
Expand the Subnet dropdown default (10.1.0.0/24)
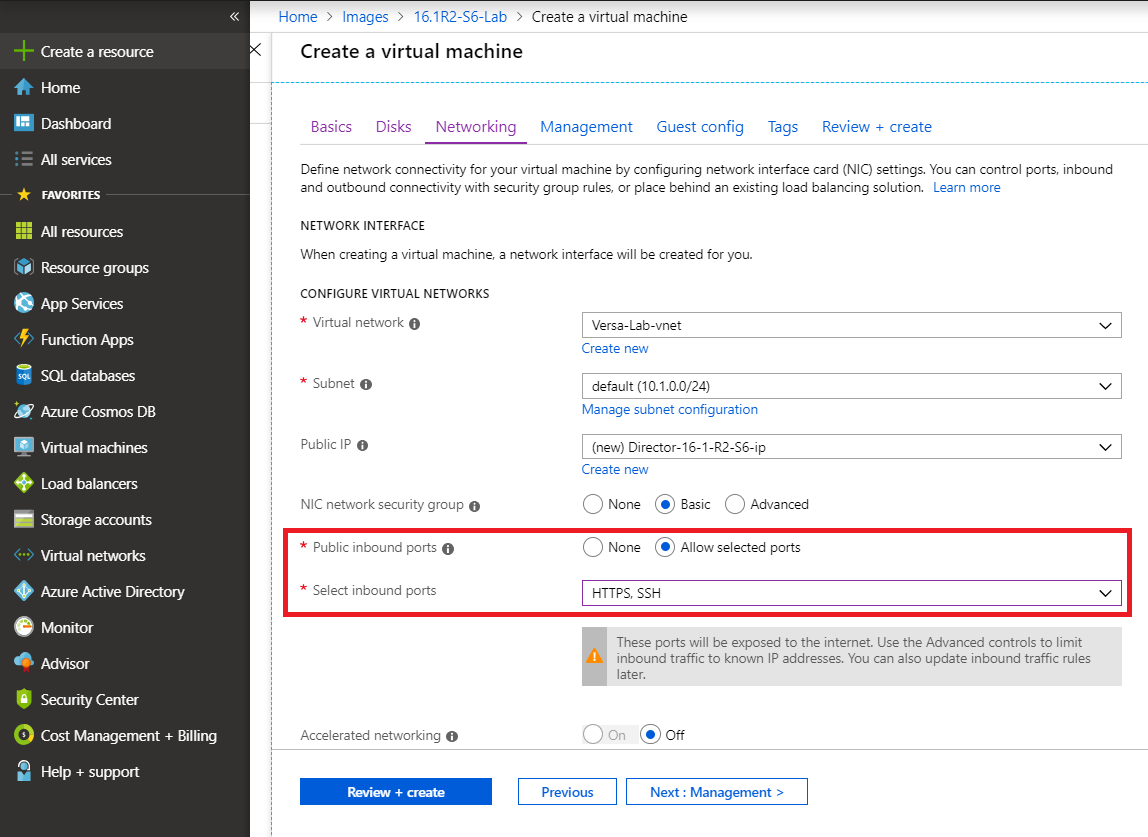pyautogui.click(x=851, y=386)
